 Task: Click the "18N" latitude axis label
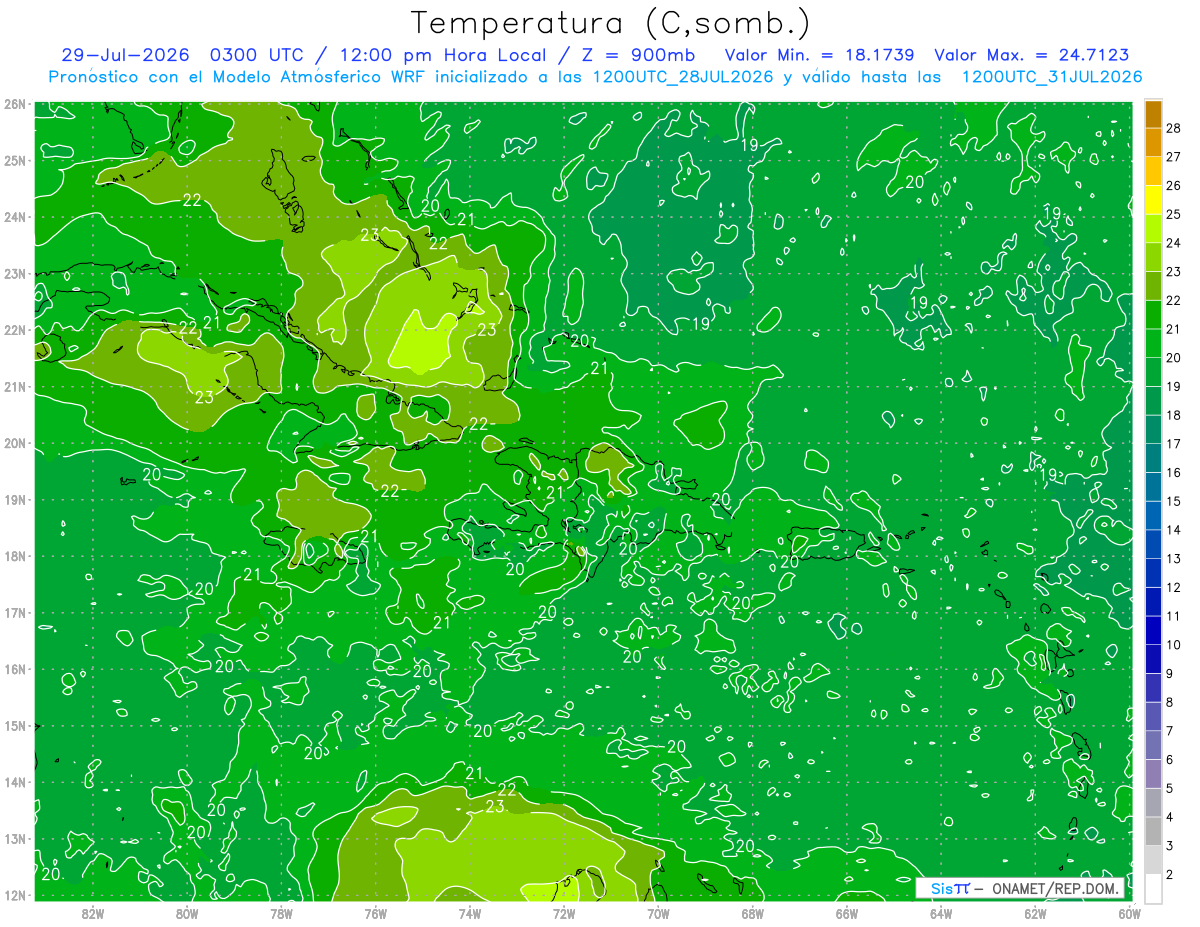coord(14,556)
